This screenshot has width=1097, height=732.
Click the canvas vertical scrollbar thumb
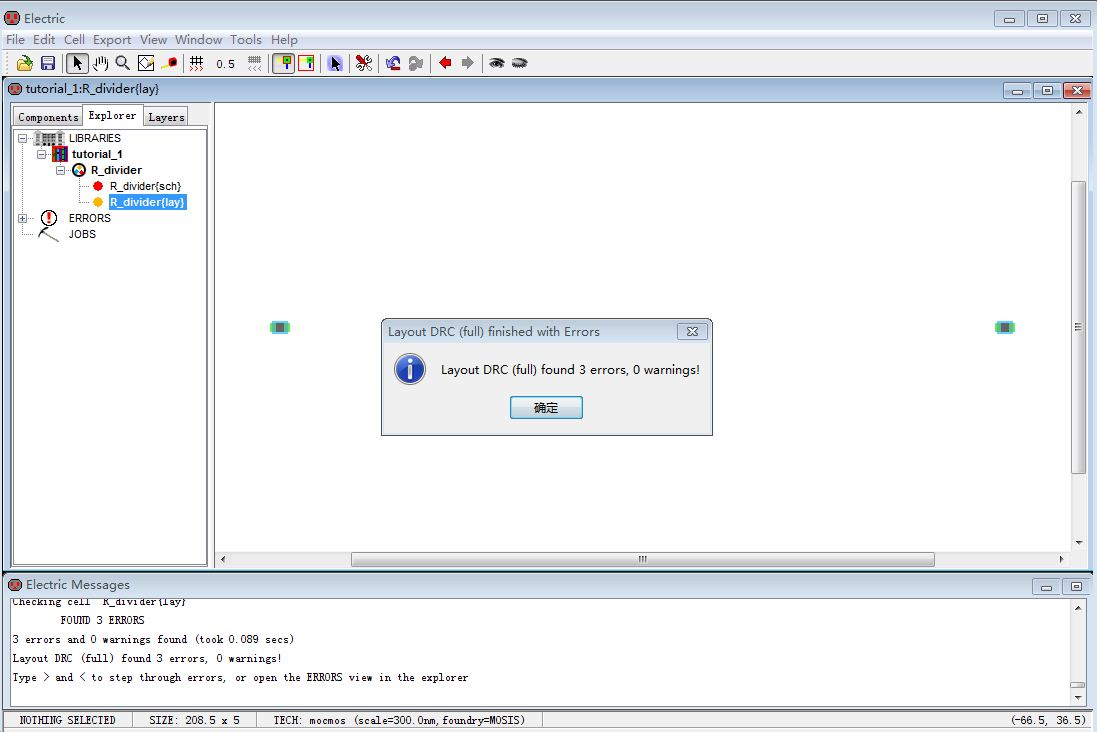point(1078,327)
